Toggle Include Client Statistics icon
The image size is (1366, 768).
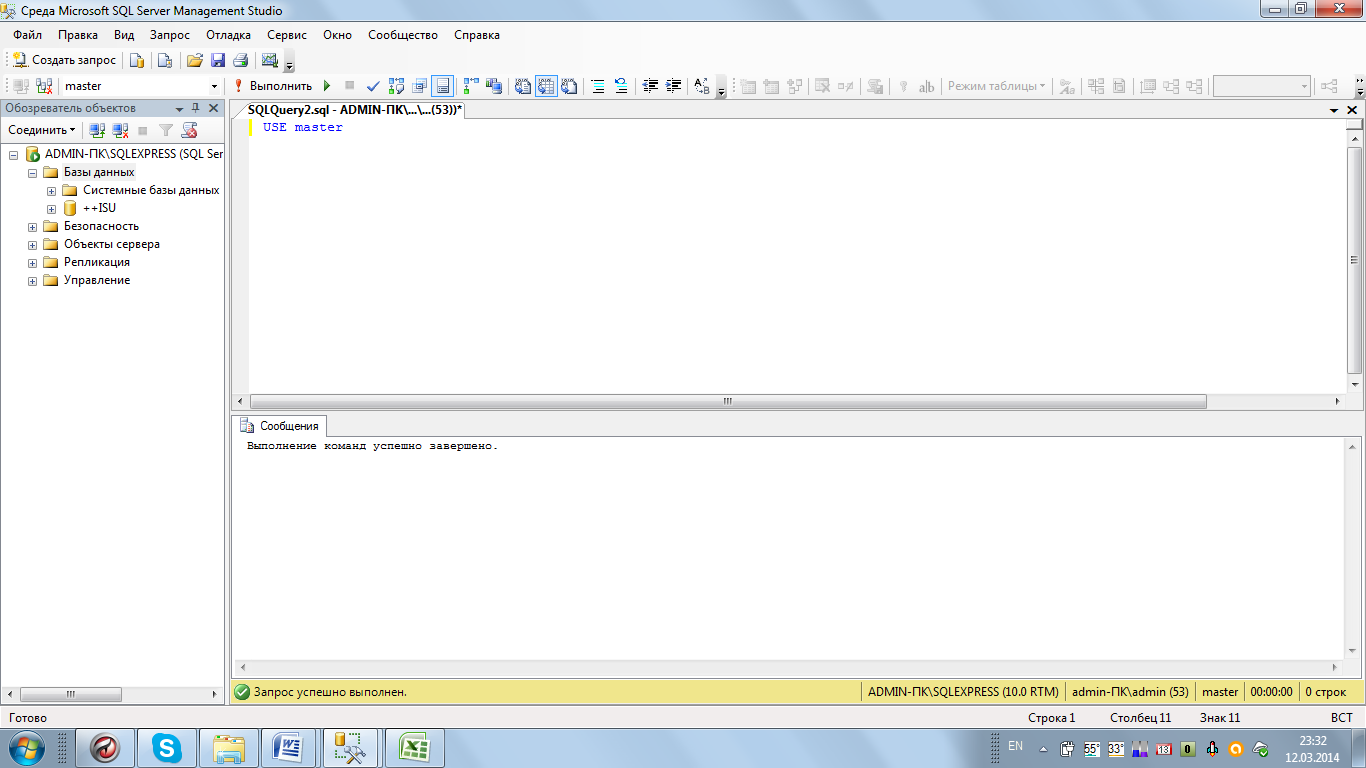coord(494,86)
